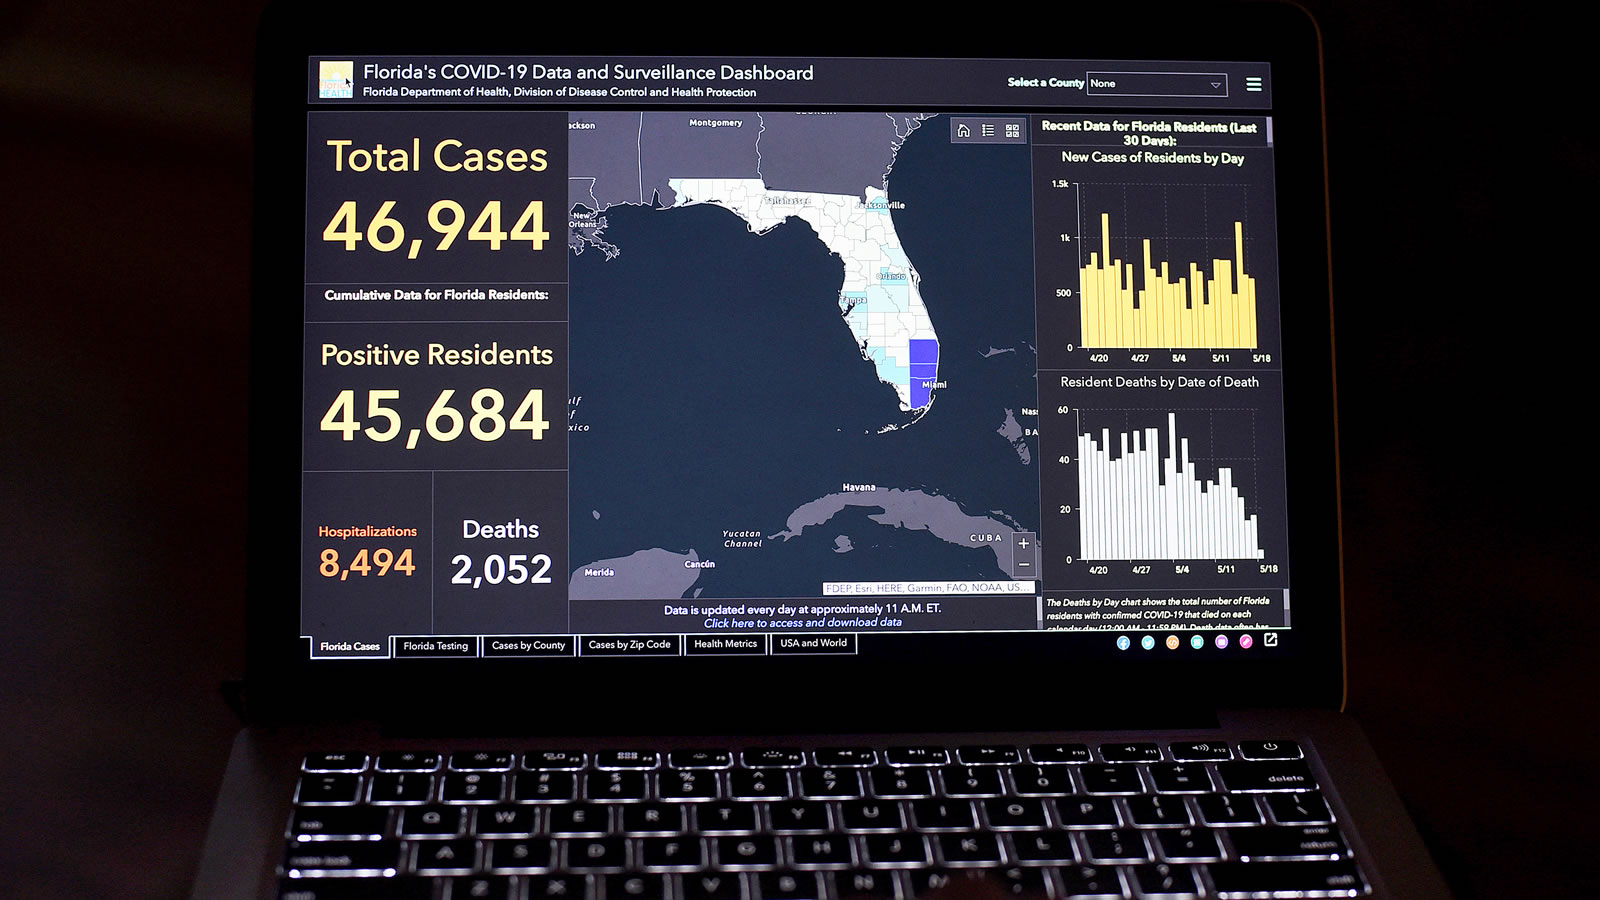Click the access and download data link
Viewport: 1600px width, 900px height.
pyautogui.click(x=802, y=622)
